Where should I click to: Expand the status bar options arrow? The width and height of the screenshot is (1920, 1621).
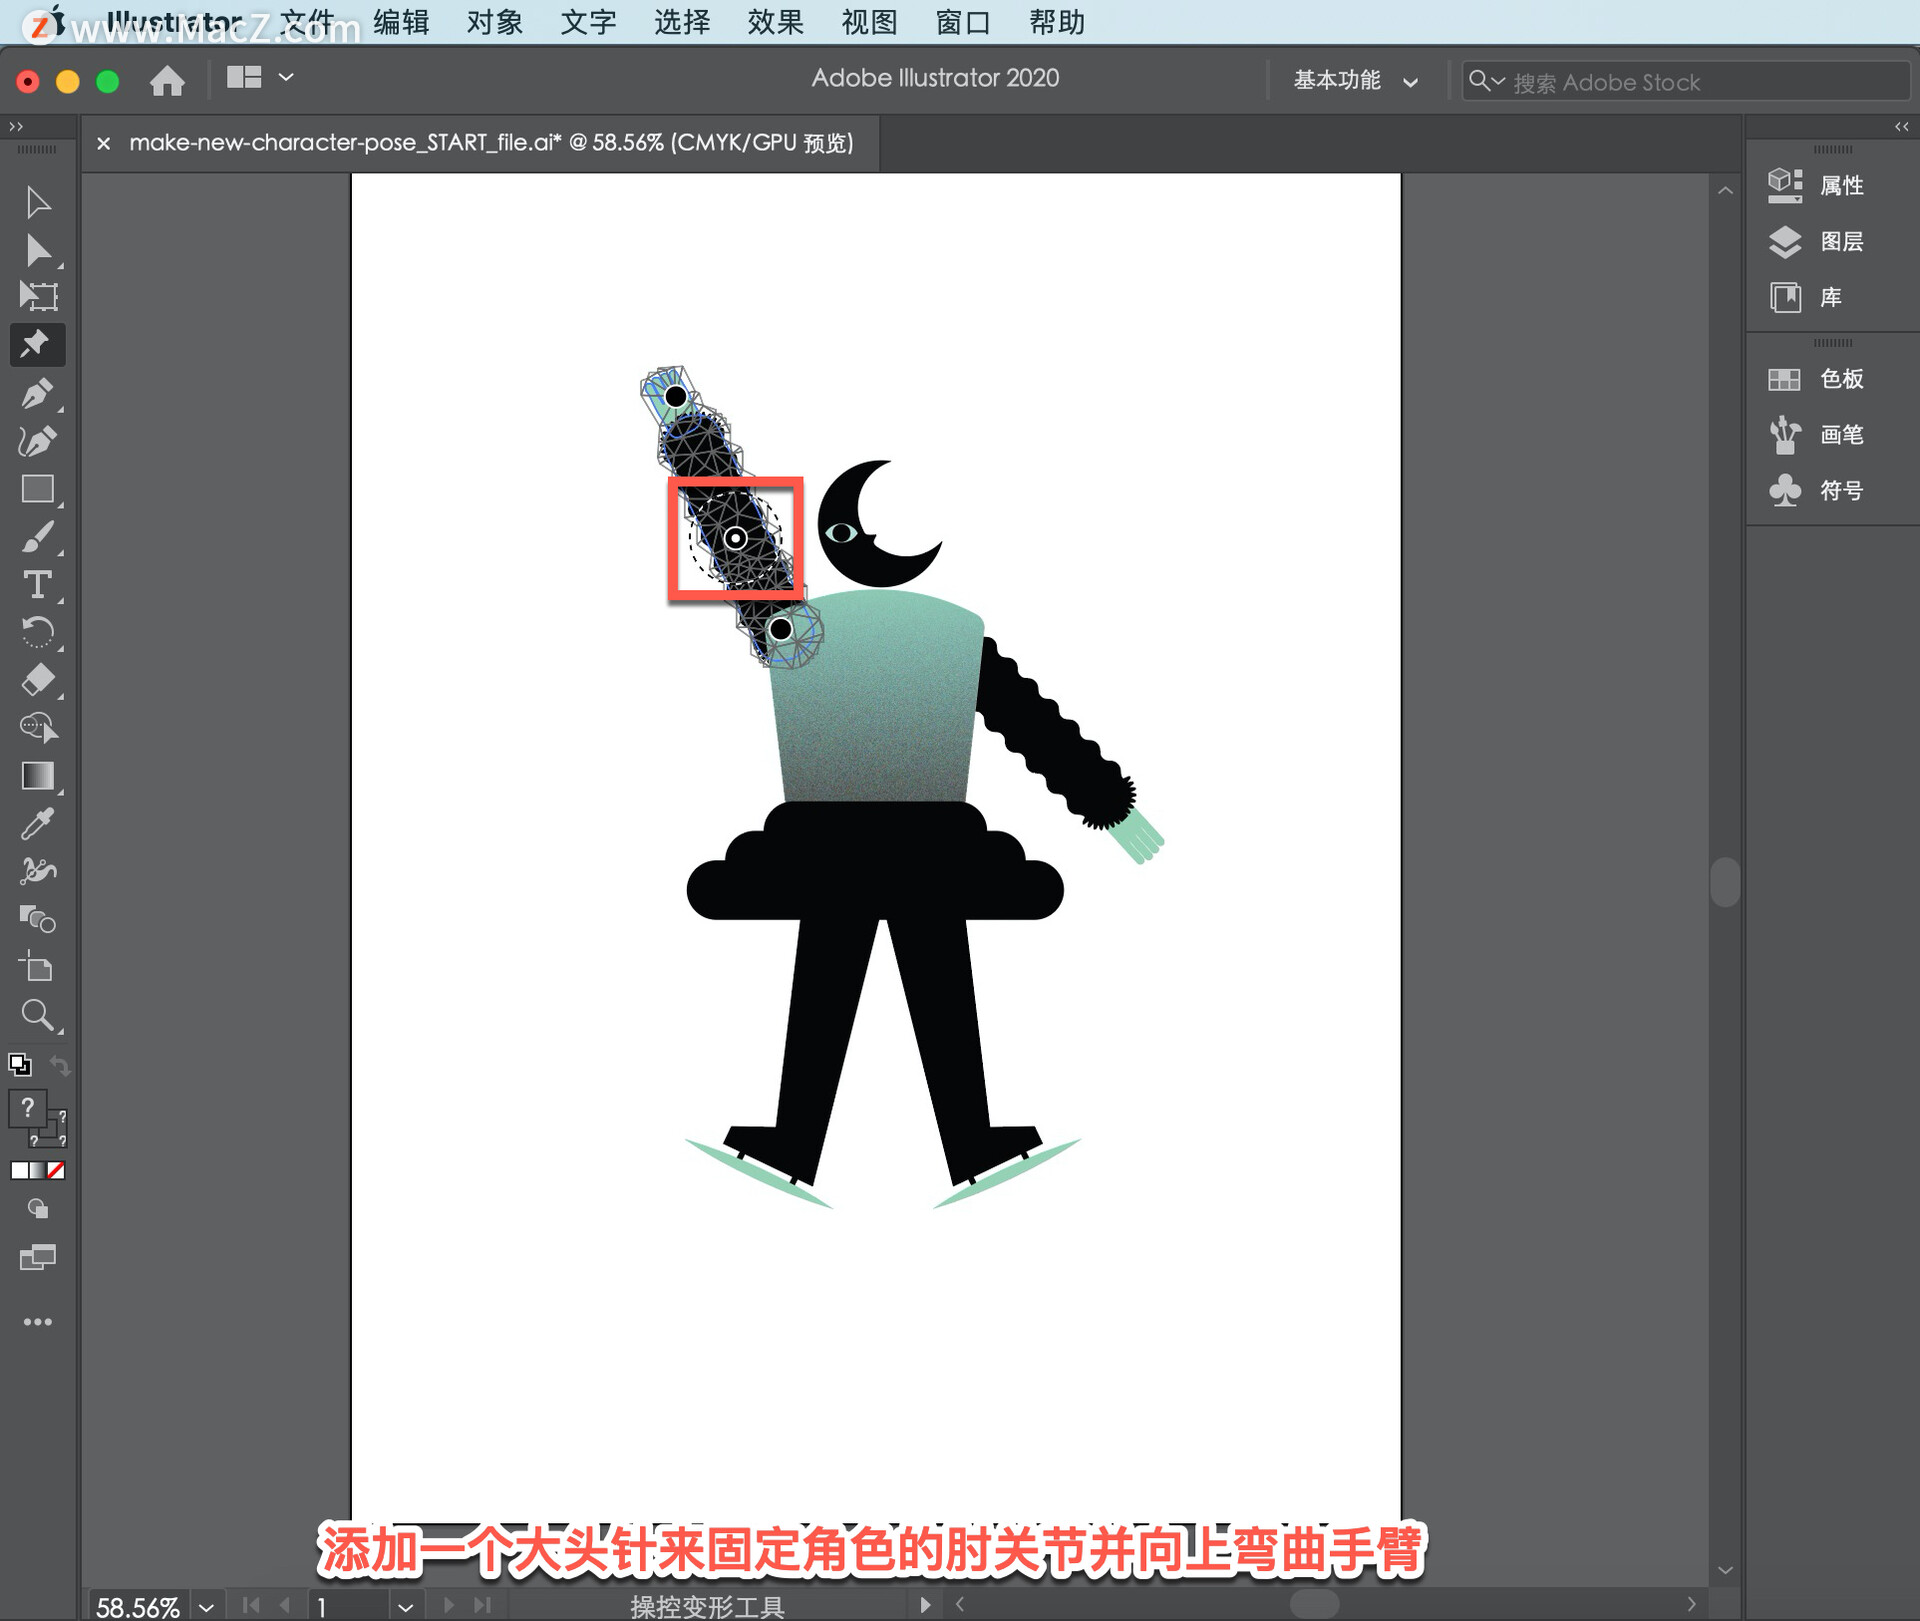click(925, 1605)
